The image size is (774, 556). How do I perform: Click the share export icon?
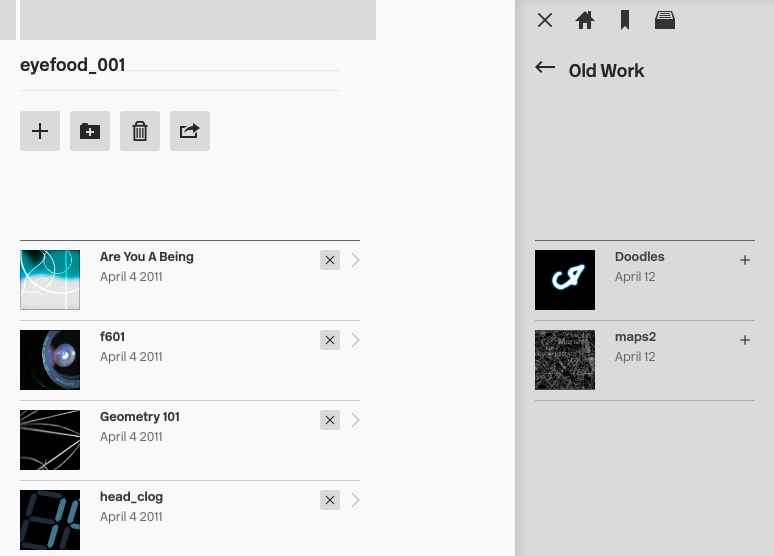pyautogui.click(x=190, y=131)
